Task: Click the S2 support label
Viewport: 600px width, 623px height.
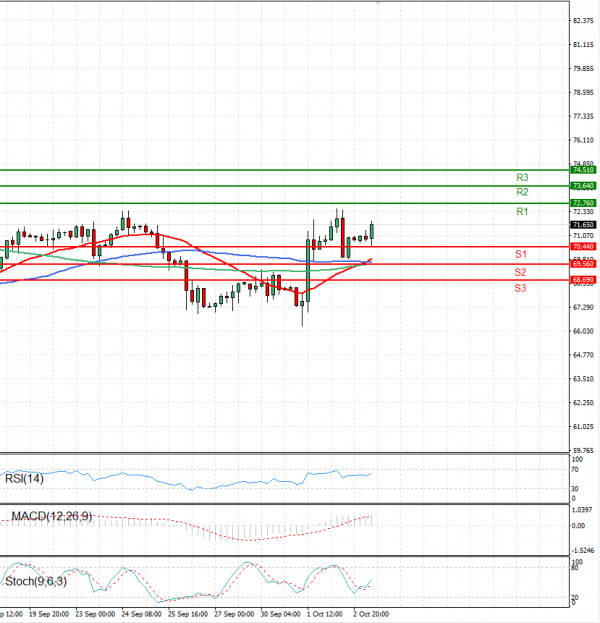Action: coord(520,272)
